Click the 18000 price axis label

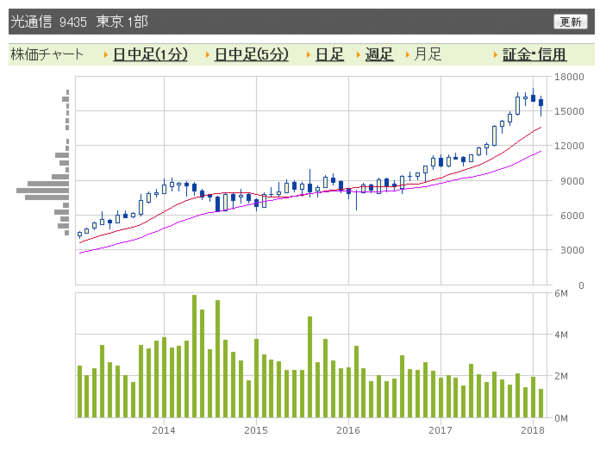[571, 77]
